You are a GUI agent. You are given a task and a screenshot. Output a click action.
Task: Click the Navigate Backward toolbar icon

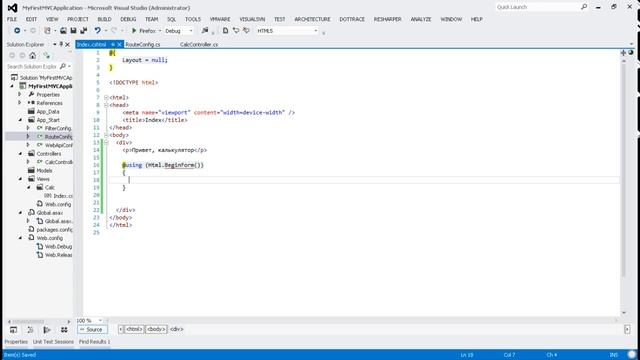point(17,31)
